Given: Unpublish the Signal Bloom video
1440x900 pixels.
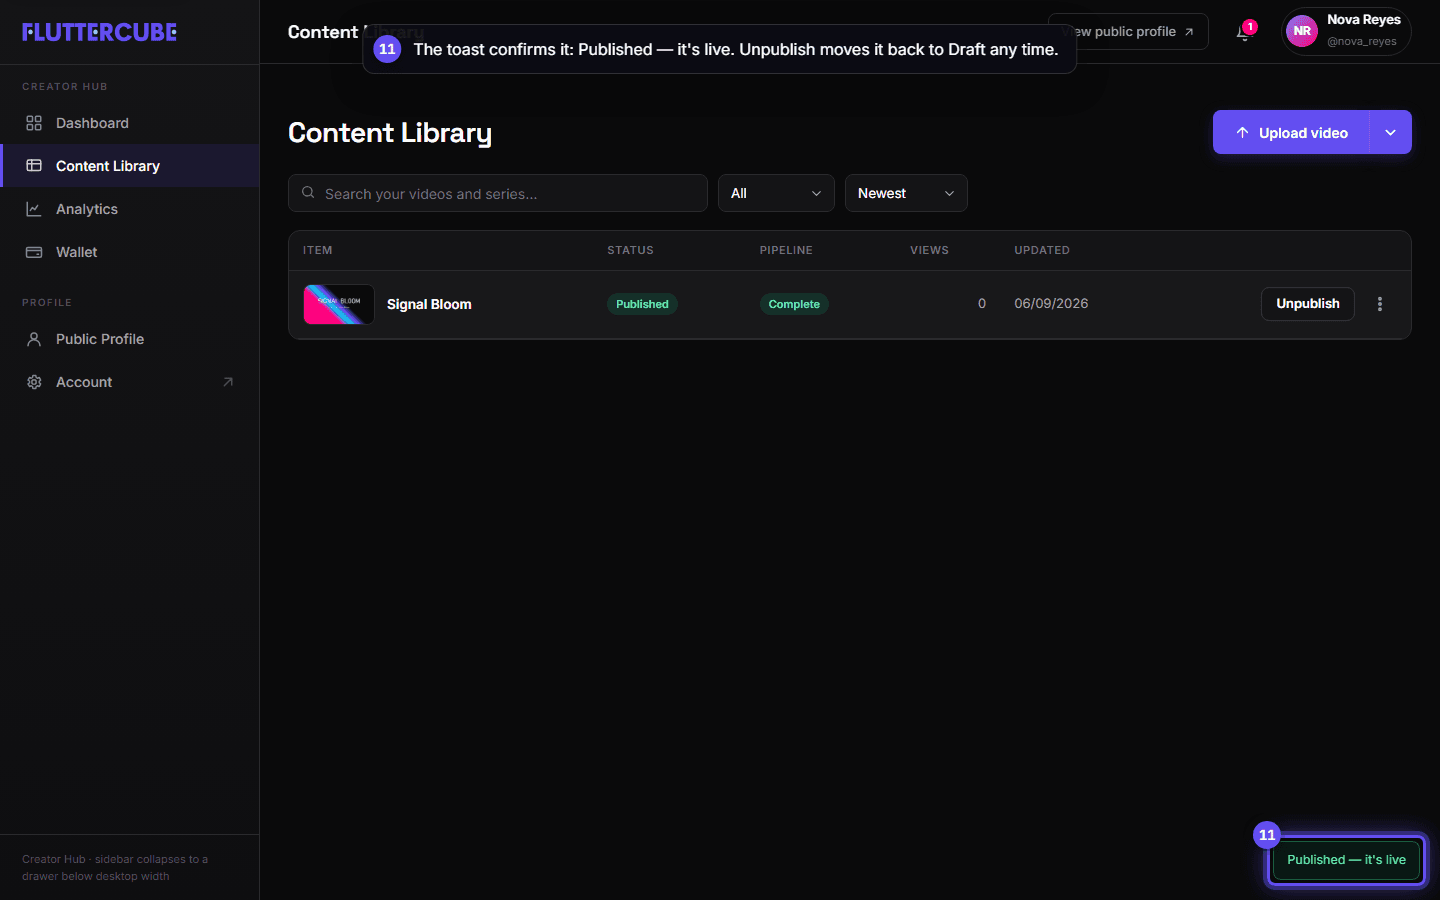Looking at the screenshot, I should click(x=1308, y=304).
